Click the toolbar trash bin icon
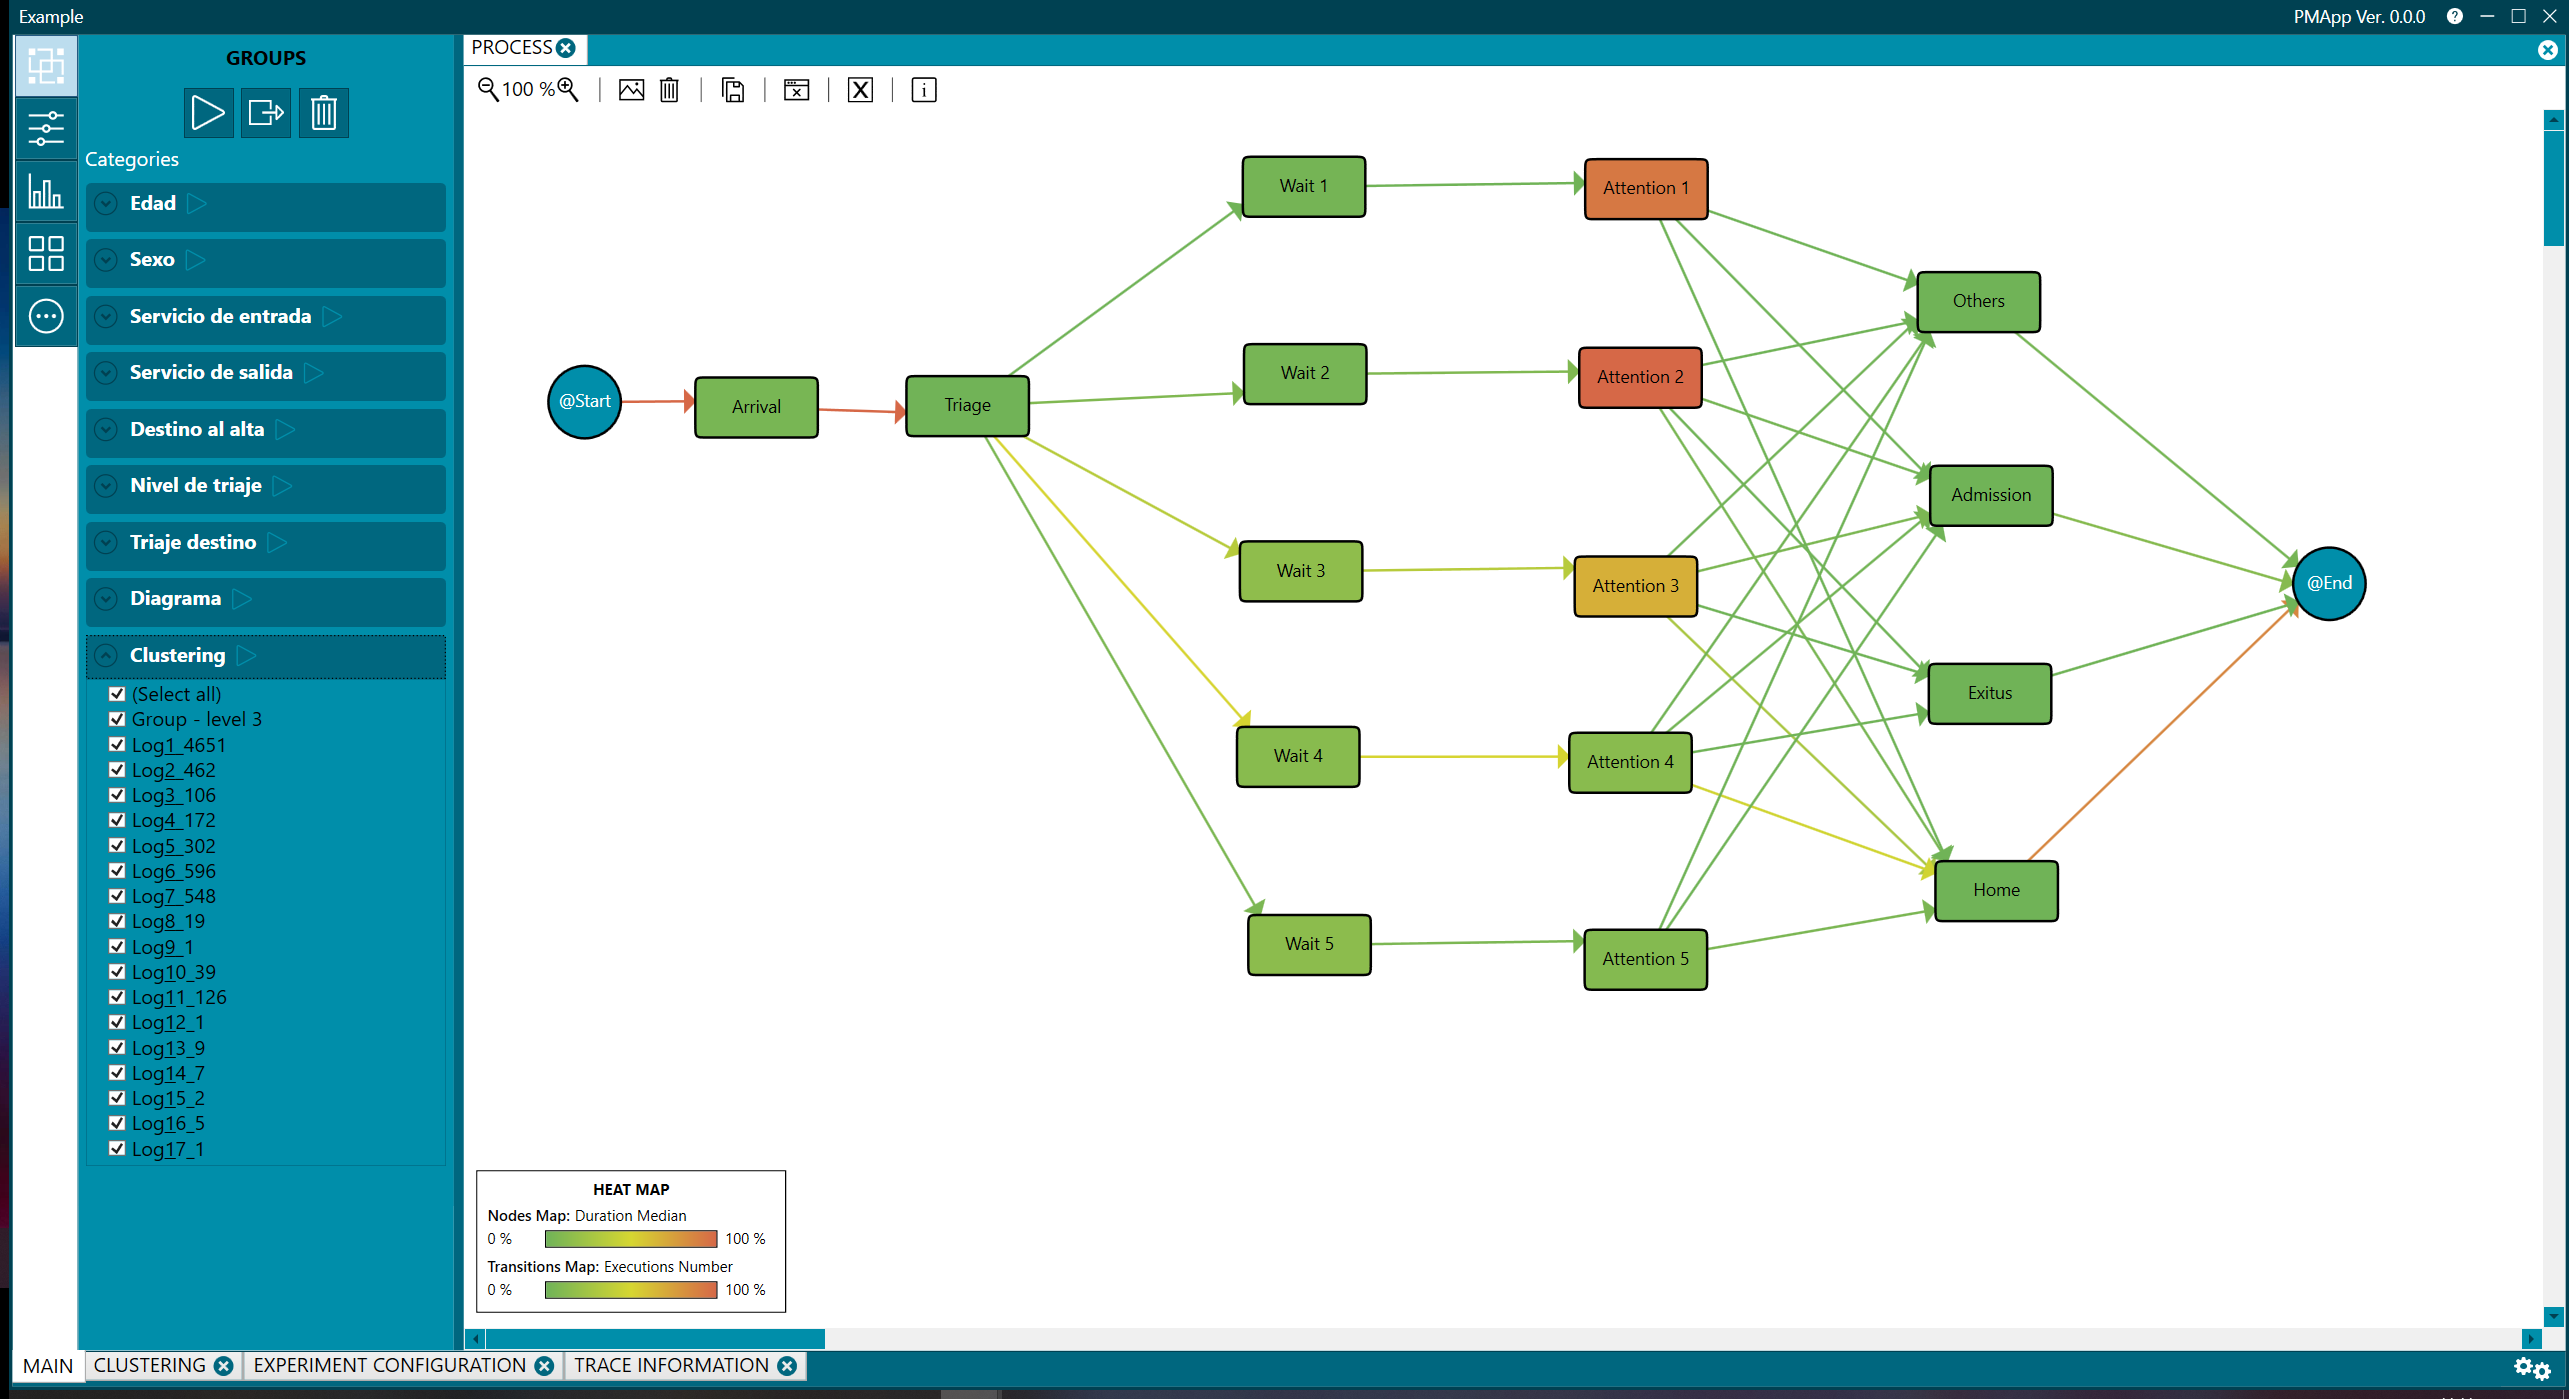The height and width of the screenshot is (1399, 2569). click(669, 90)
